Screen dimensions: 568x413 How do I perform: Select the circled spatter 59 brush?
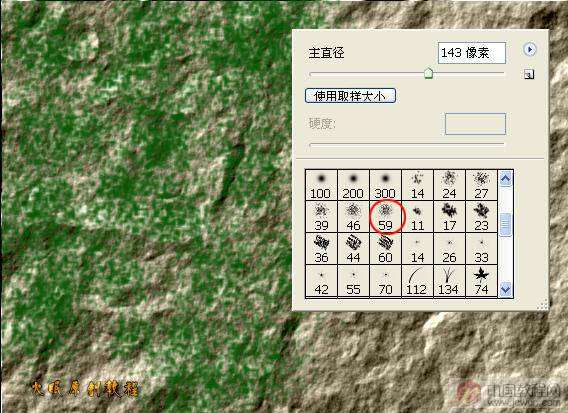(x=385, y=217)
